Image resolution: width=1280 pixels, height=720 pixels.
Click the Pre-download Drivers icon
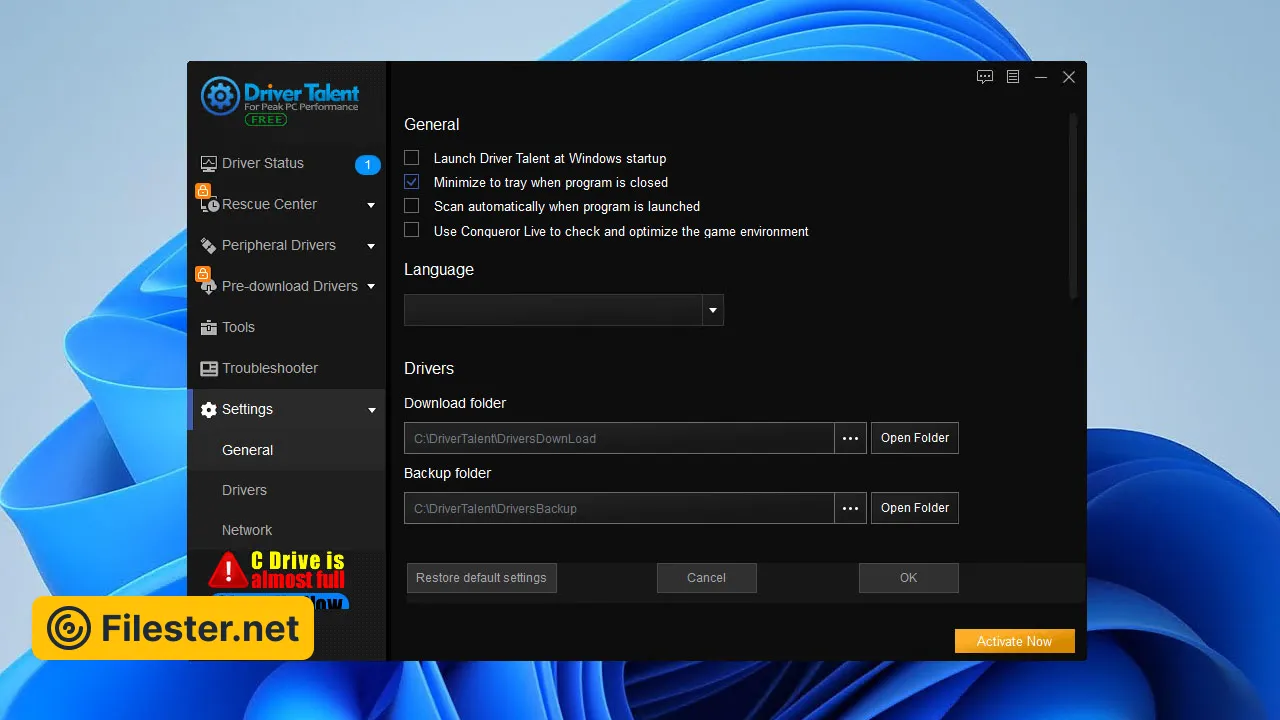click(208, 287)
